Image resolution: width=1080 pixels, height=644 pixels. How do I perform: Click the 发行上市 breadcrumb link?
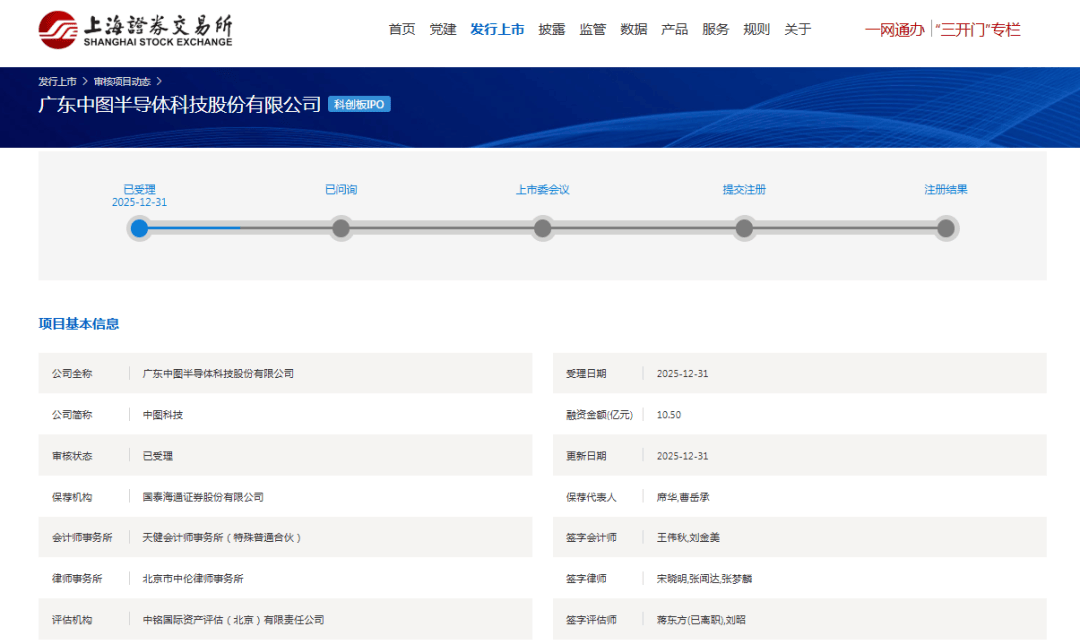click(57, 81)
